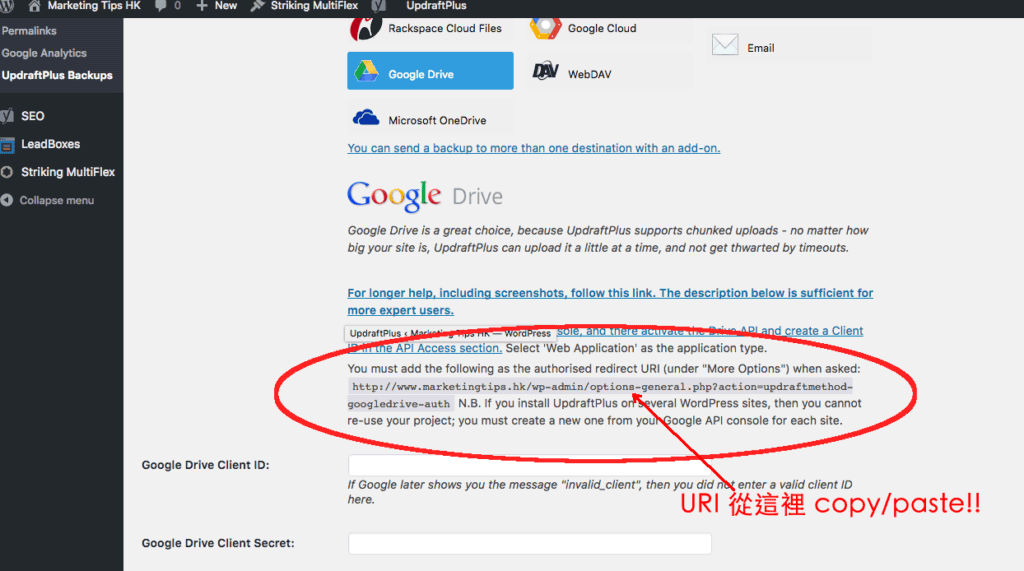The width and height of the screenshot is (1024, 571).
Task: Open the WordPress logo menu
Action: coord(7,5)
